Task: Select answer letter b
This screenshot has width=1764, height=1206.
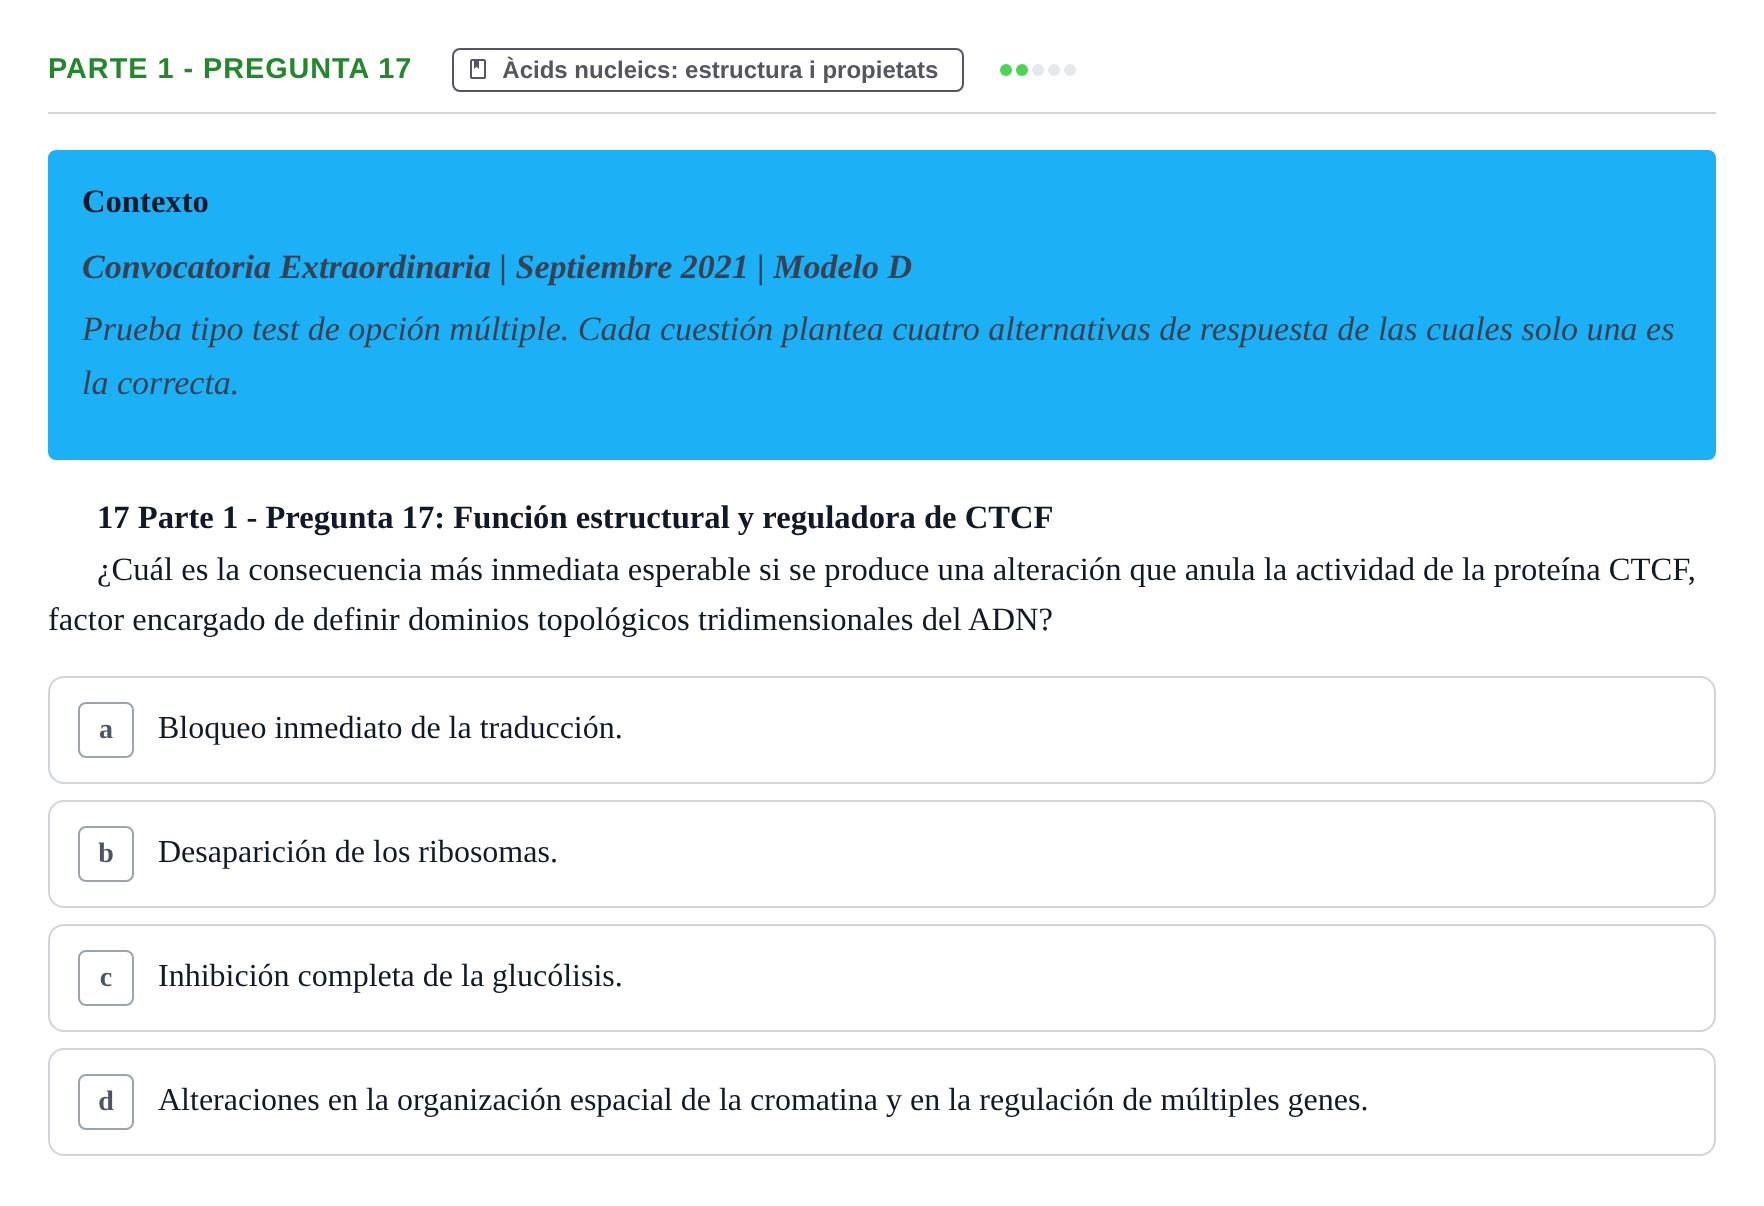Action: coord(106,854)
